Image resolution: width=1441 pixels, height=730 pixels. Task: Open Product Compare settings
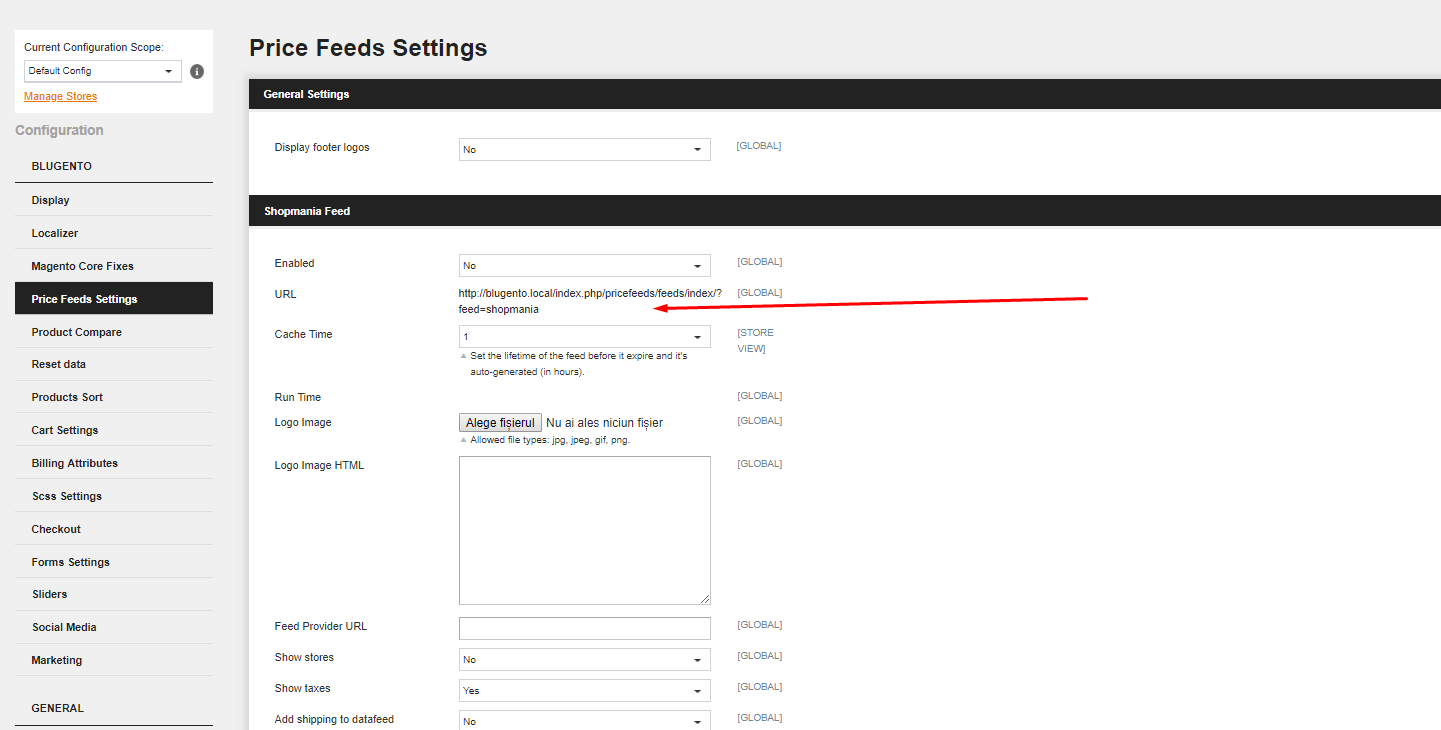pyautogui.click(x=114, y=332)
